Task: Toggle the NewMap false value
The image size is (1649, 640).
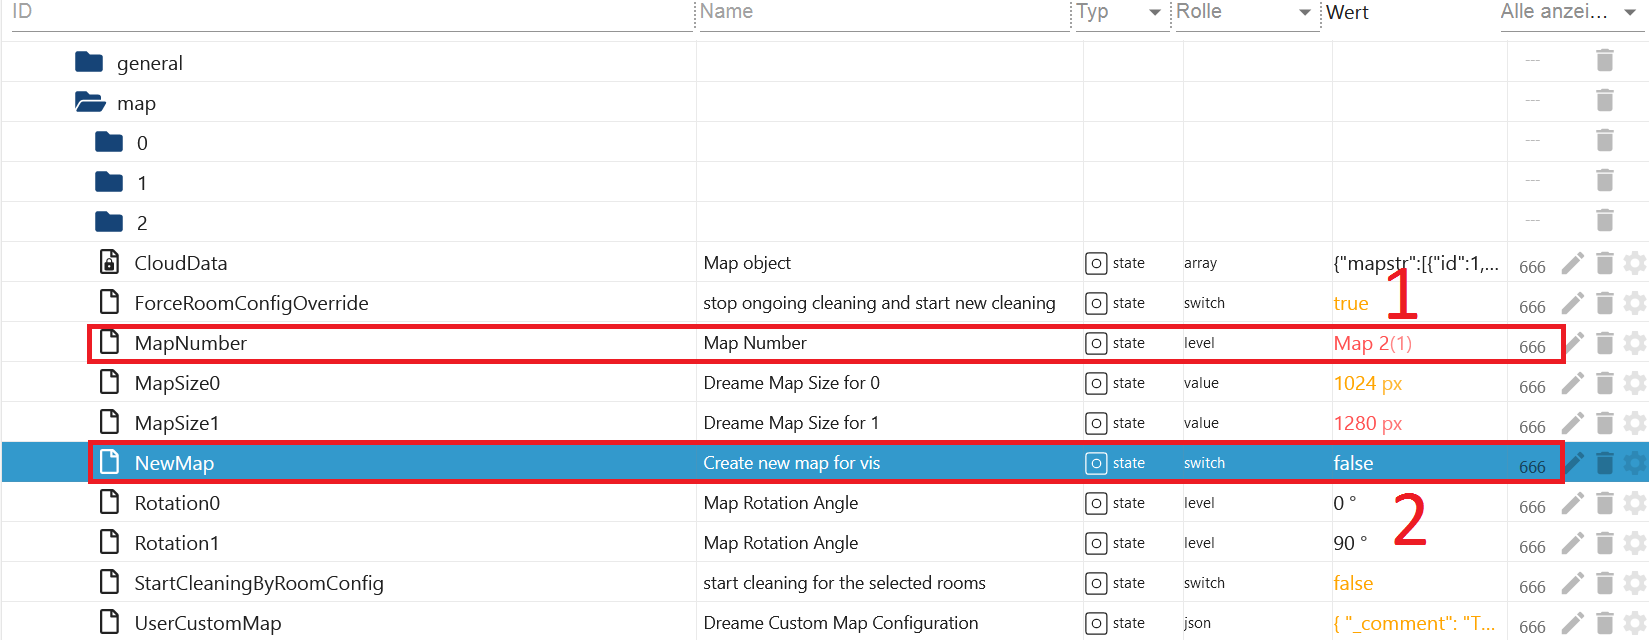Action: pyautogui.click(x=1353, y=463)
